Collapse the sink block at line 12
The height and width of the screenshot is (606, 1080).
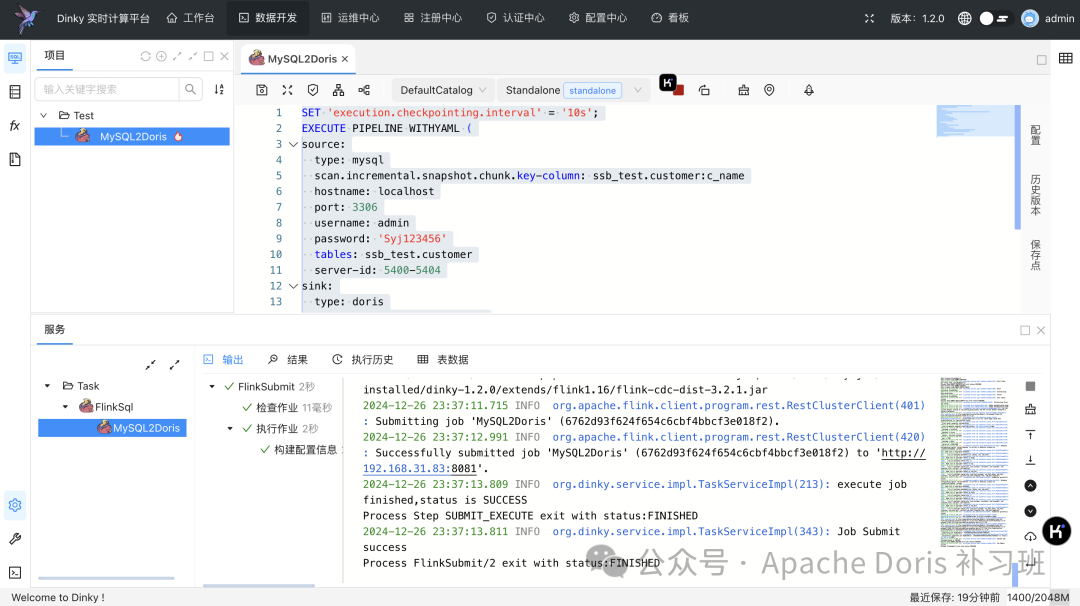tap(293, 286)
